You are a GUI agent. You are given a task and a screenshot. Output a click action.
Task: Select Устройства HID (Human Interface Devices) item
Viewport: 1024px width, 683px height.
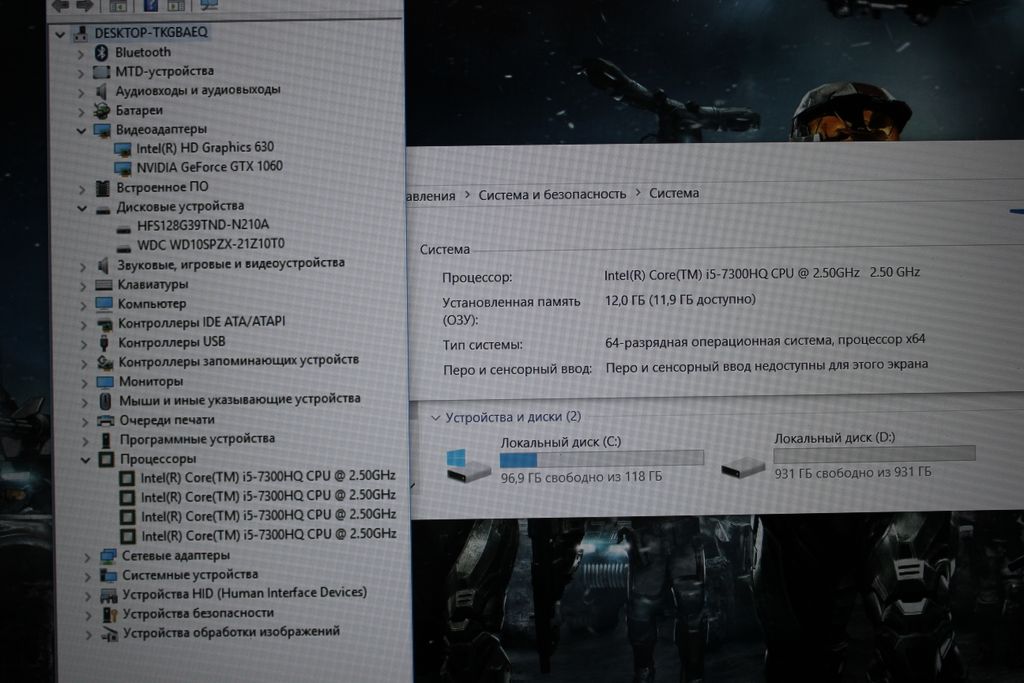point(244,593)
